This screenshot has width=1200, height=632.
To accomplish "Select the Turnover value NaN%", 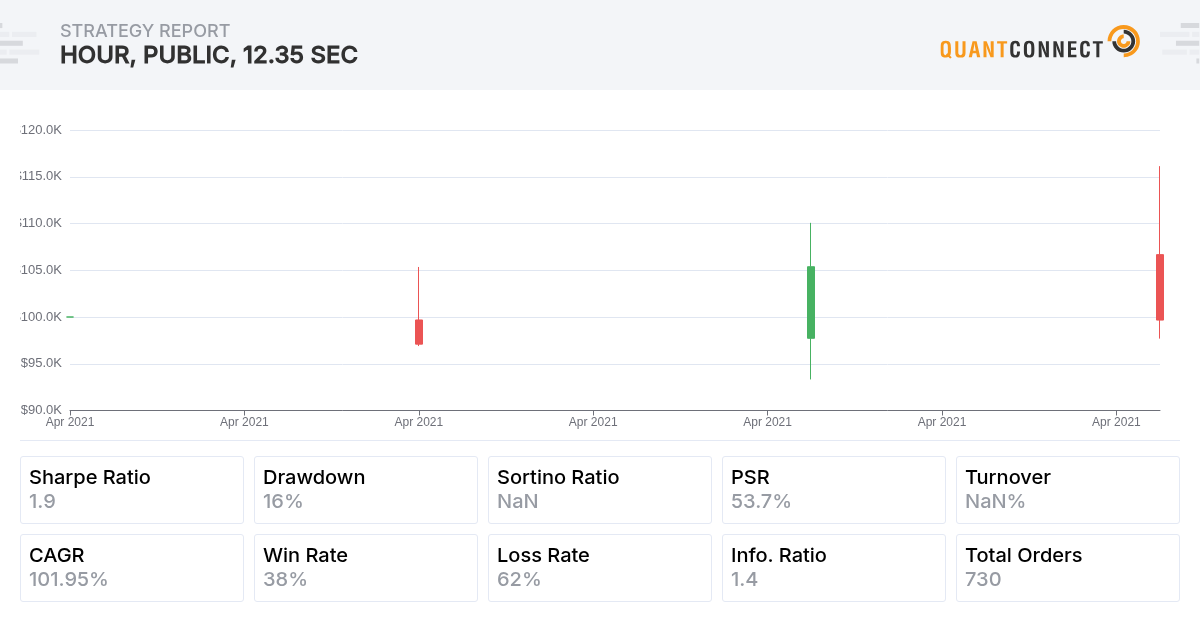I will (x=995, y=501).
